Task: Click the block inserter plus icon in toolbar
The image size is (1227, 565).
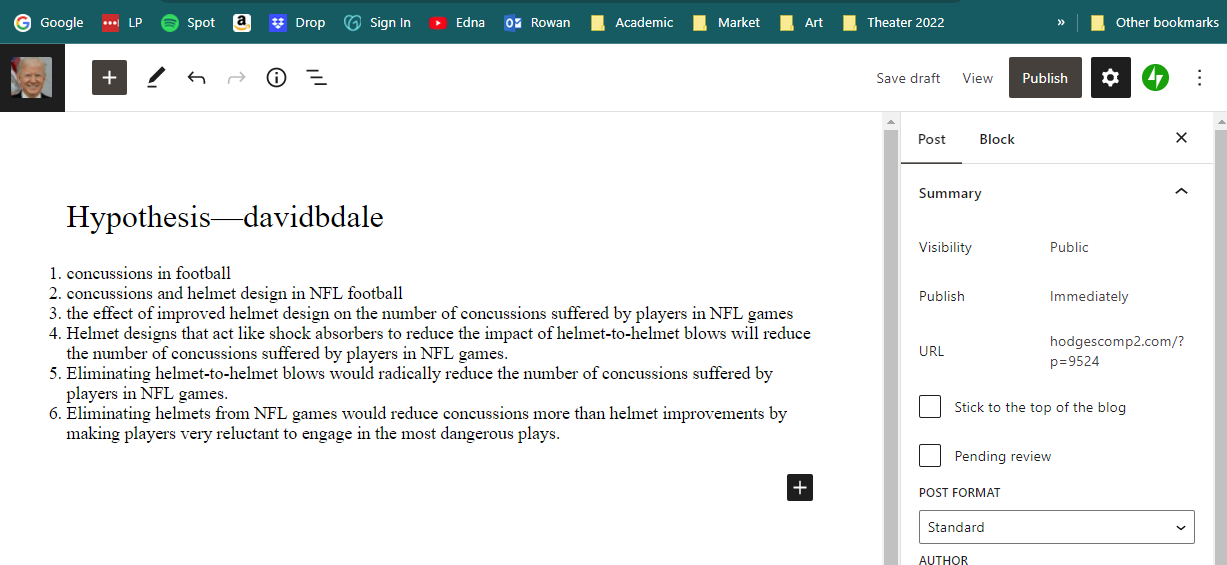Action: (x=109, y=78)
